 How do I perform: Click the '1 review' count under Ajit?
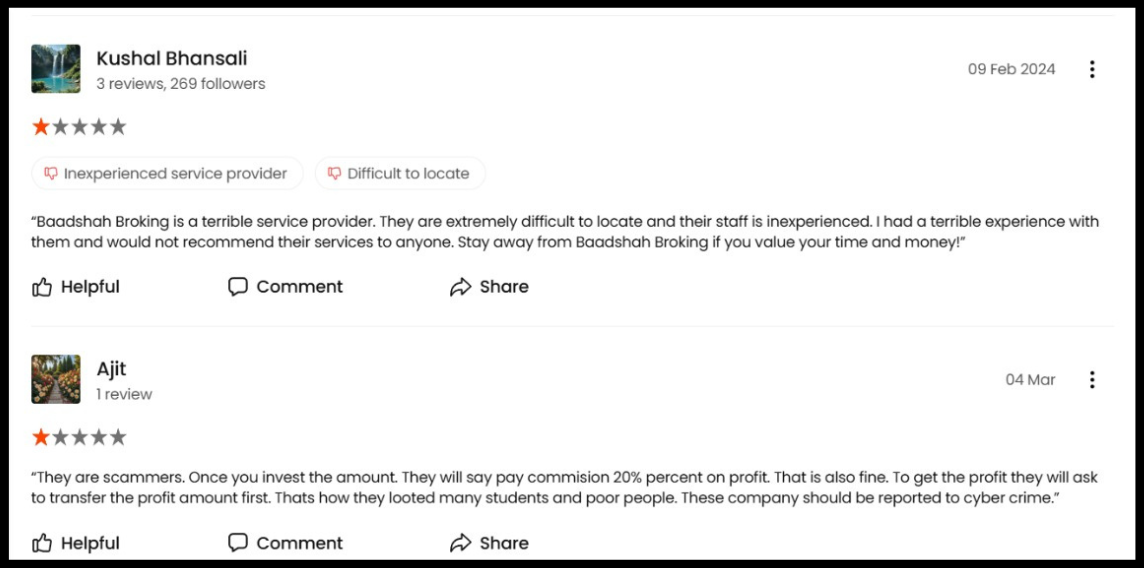(x=124, y=394)
